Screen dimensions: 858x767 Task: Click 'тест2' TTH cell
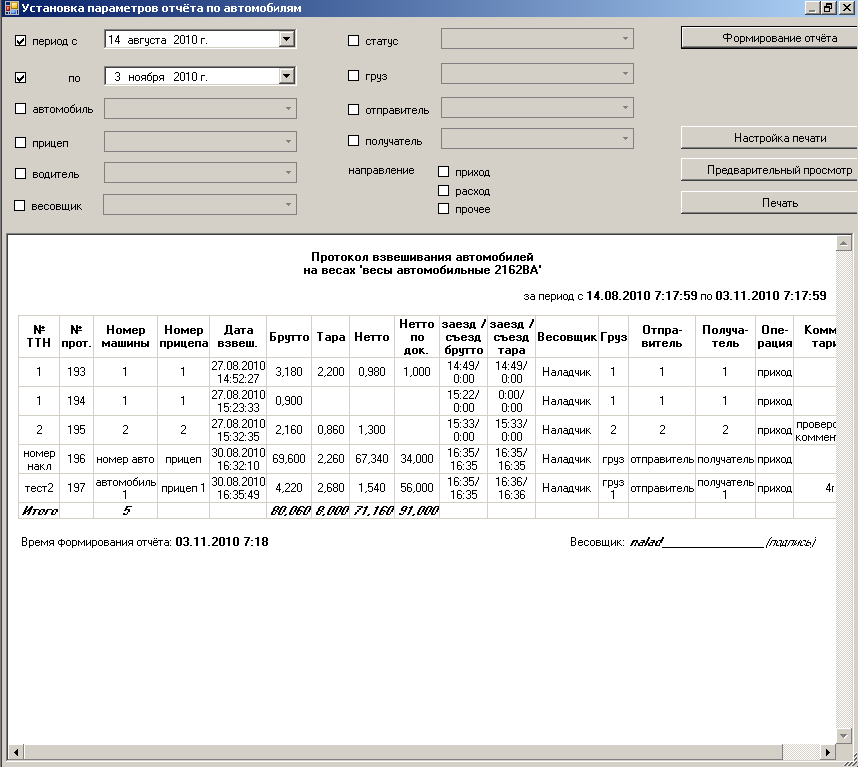(39, 488)
